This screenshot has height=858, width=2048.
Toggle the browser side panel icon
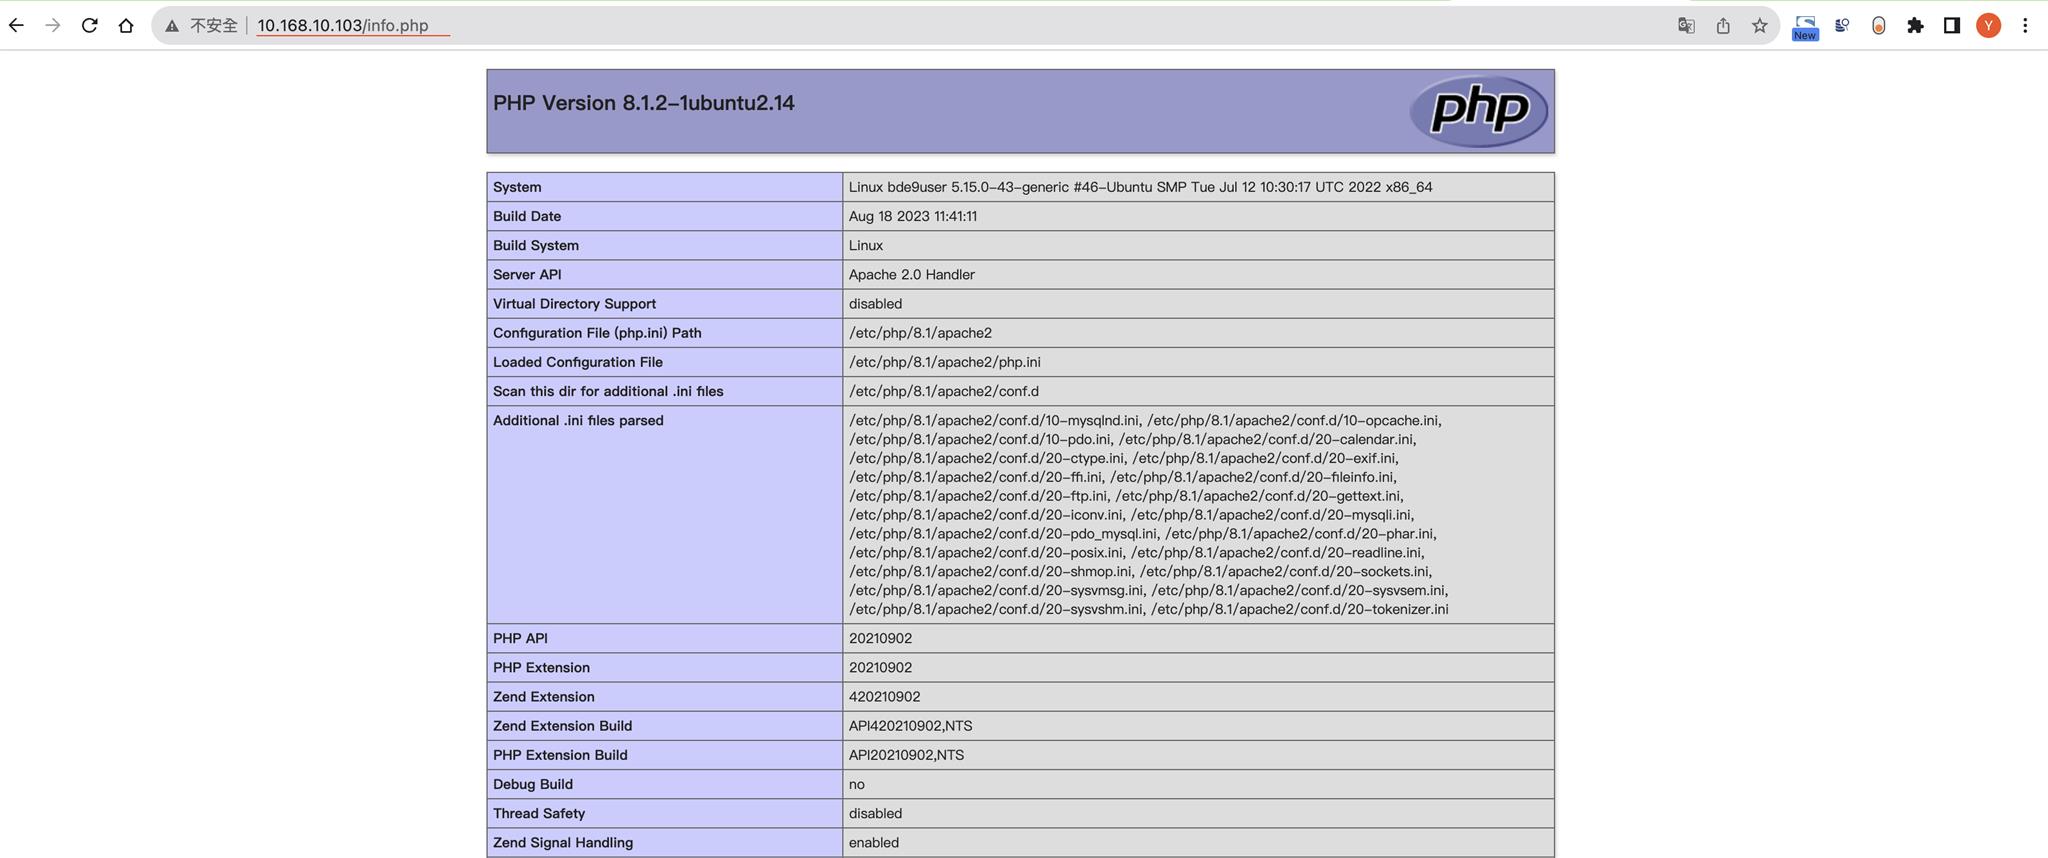point(1952,26)
